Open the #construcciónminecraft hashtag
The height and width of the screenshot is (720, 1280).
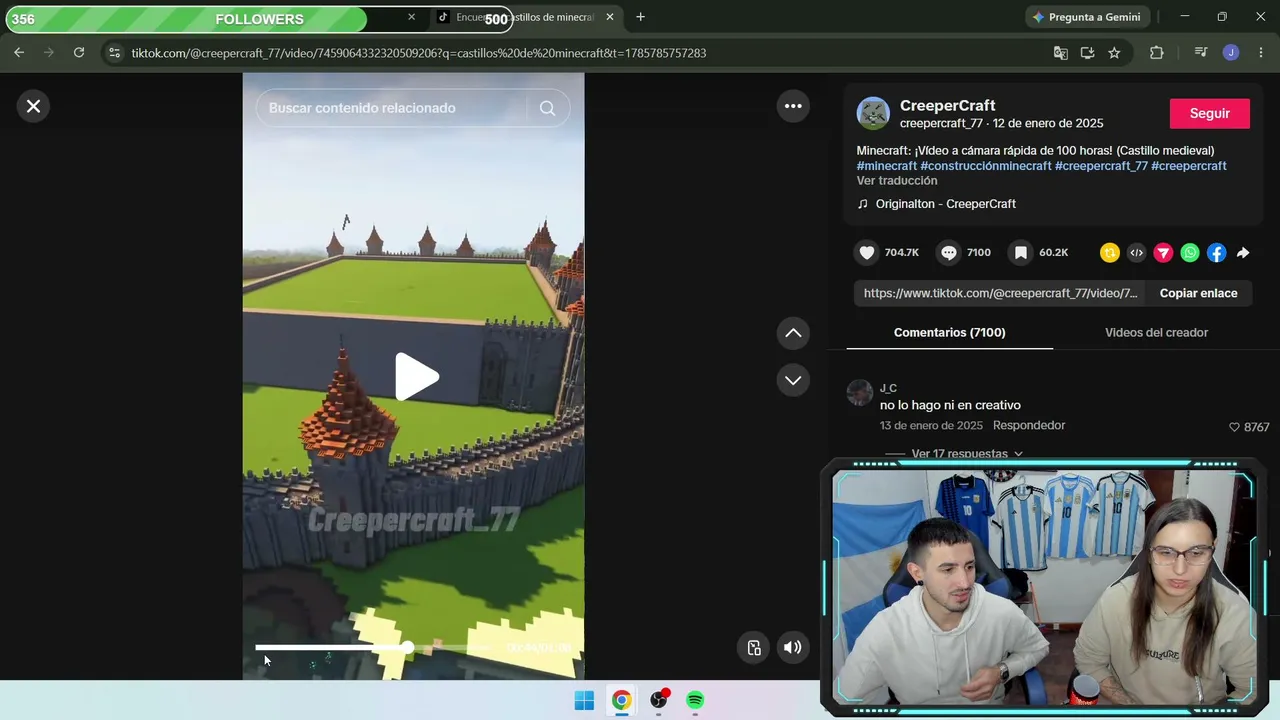tap(986, 166)
